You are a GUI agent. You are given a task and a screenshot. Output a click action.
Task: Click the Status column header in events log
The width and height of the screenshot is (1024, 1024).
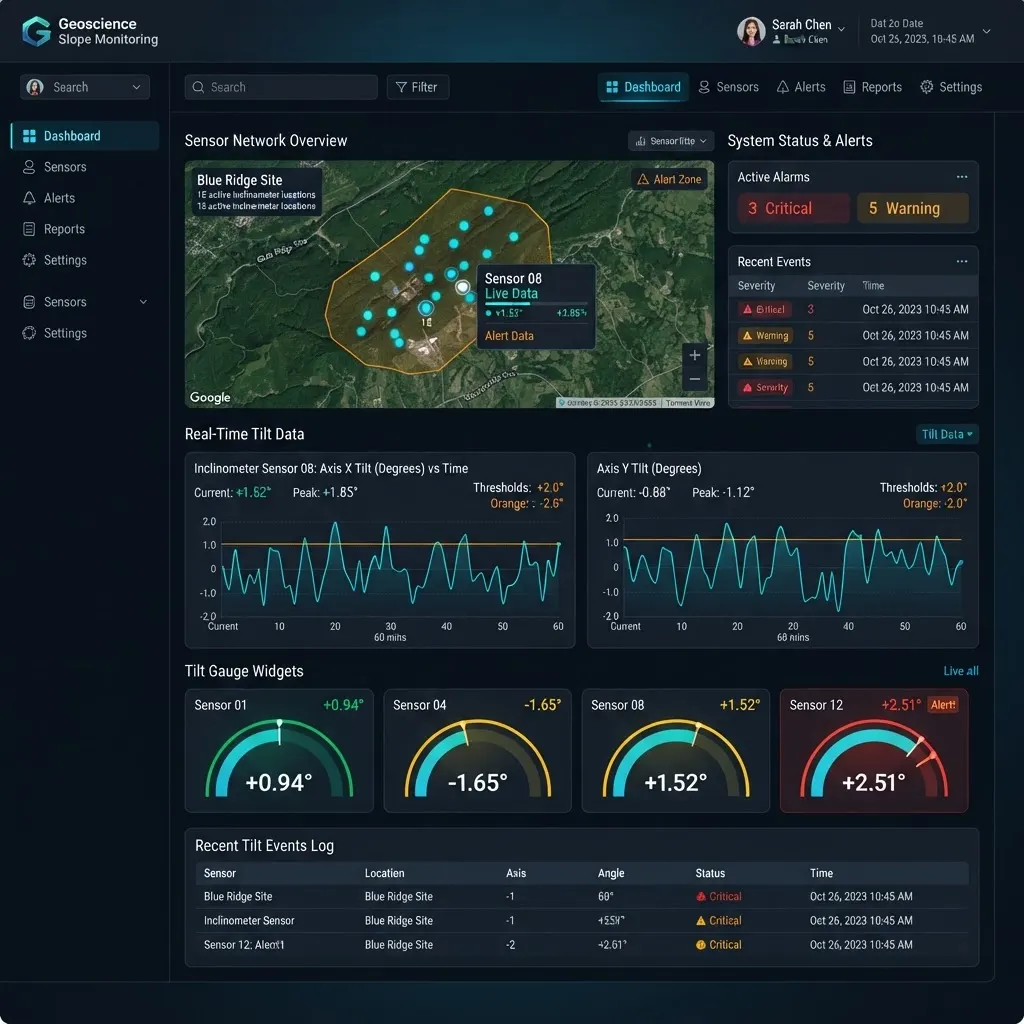(710, 873)
